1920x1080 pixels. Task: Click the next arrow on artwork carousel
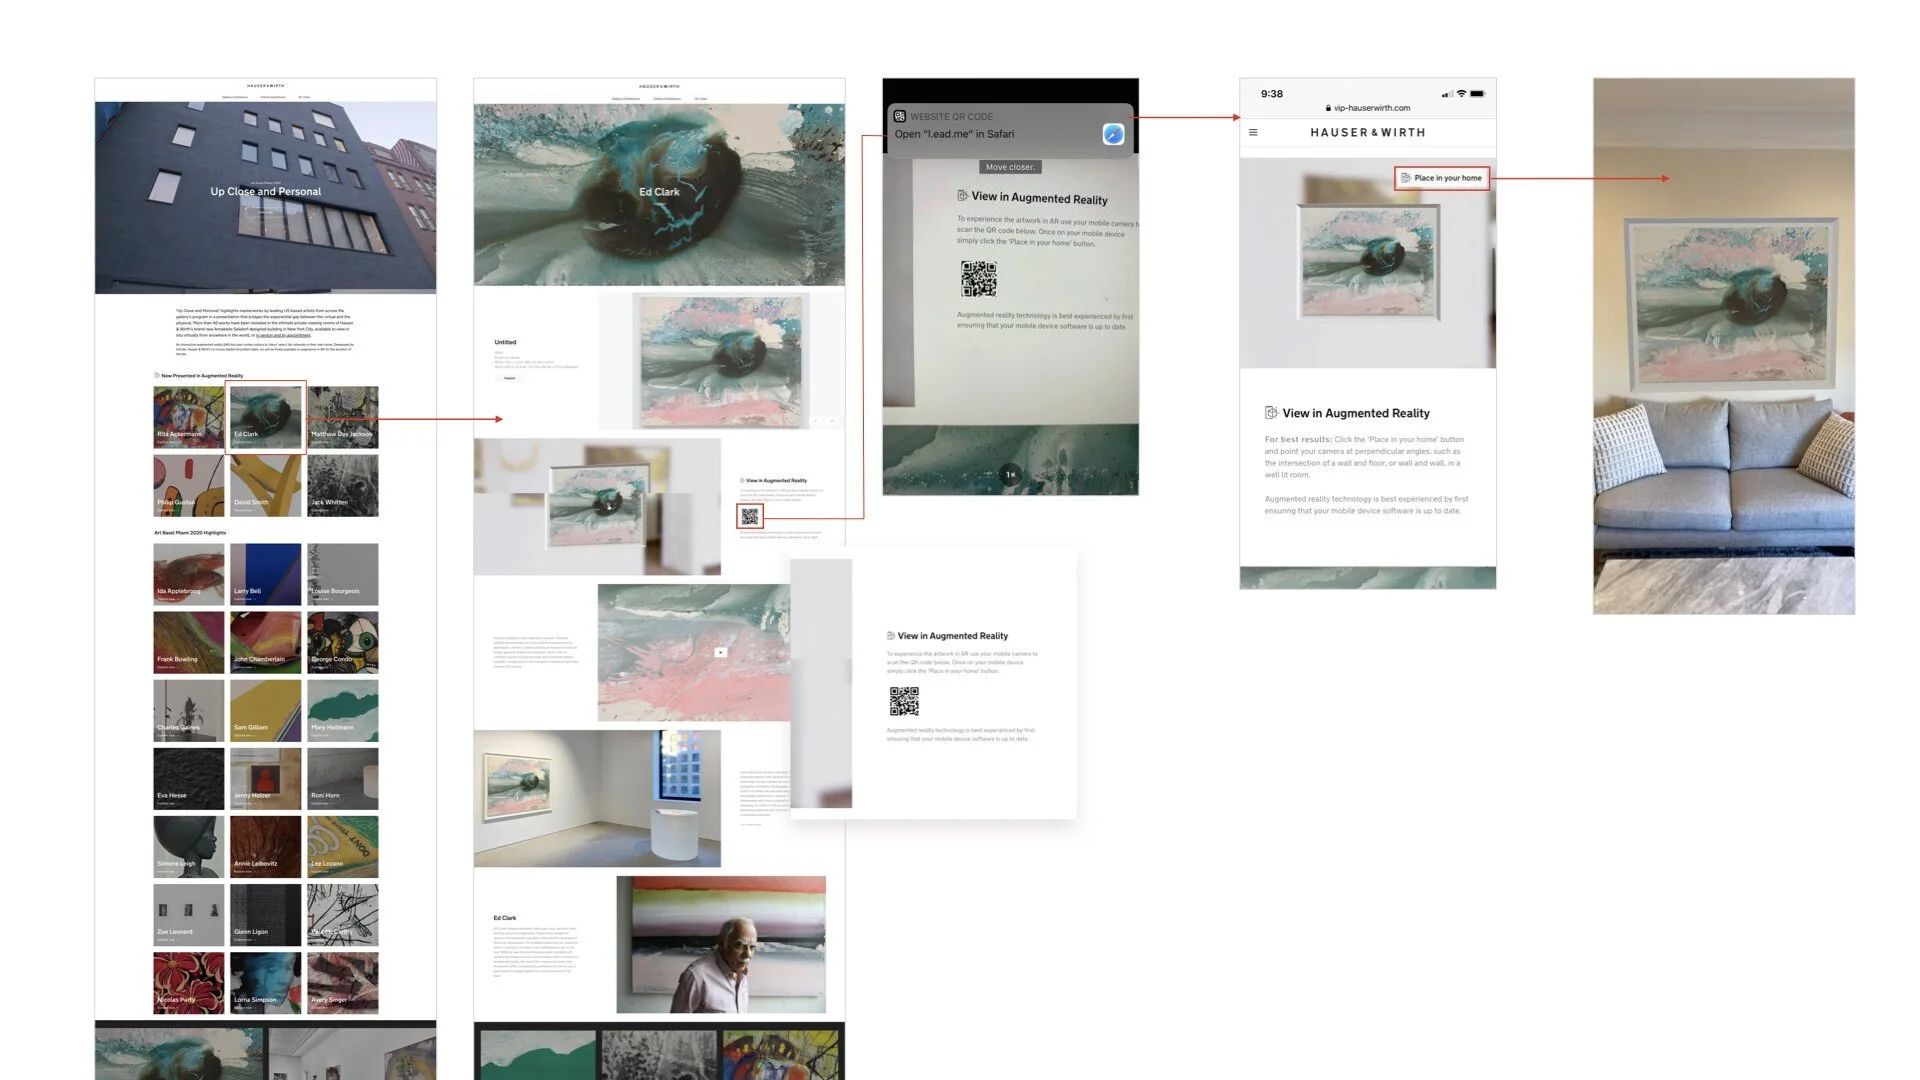[831, 421]
